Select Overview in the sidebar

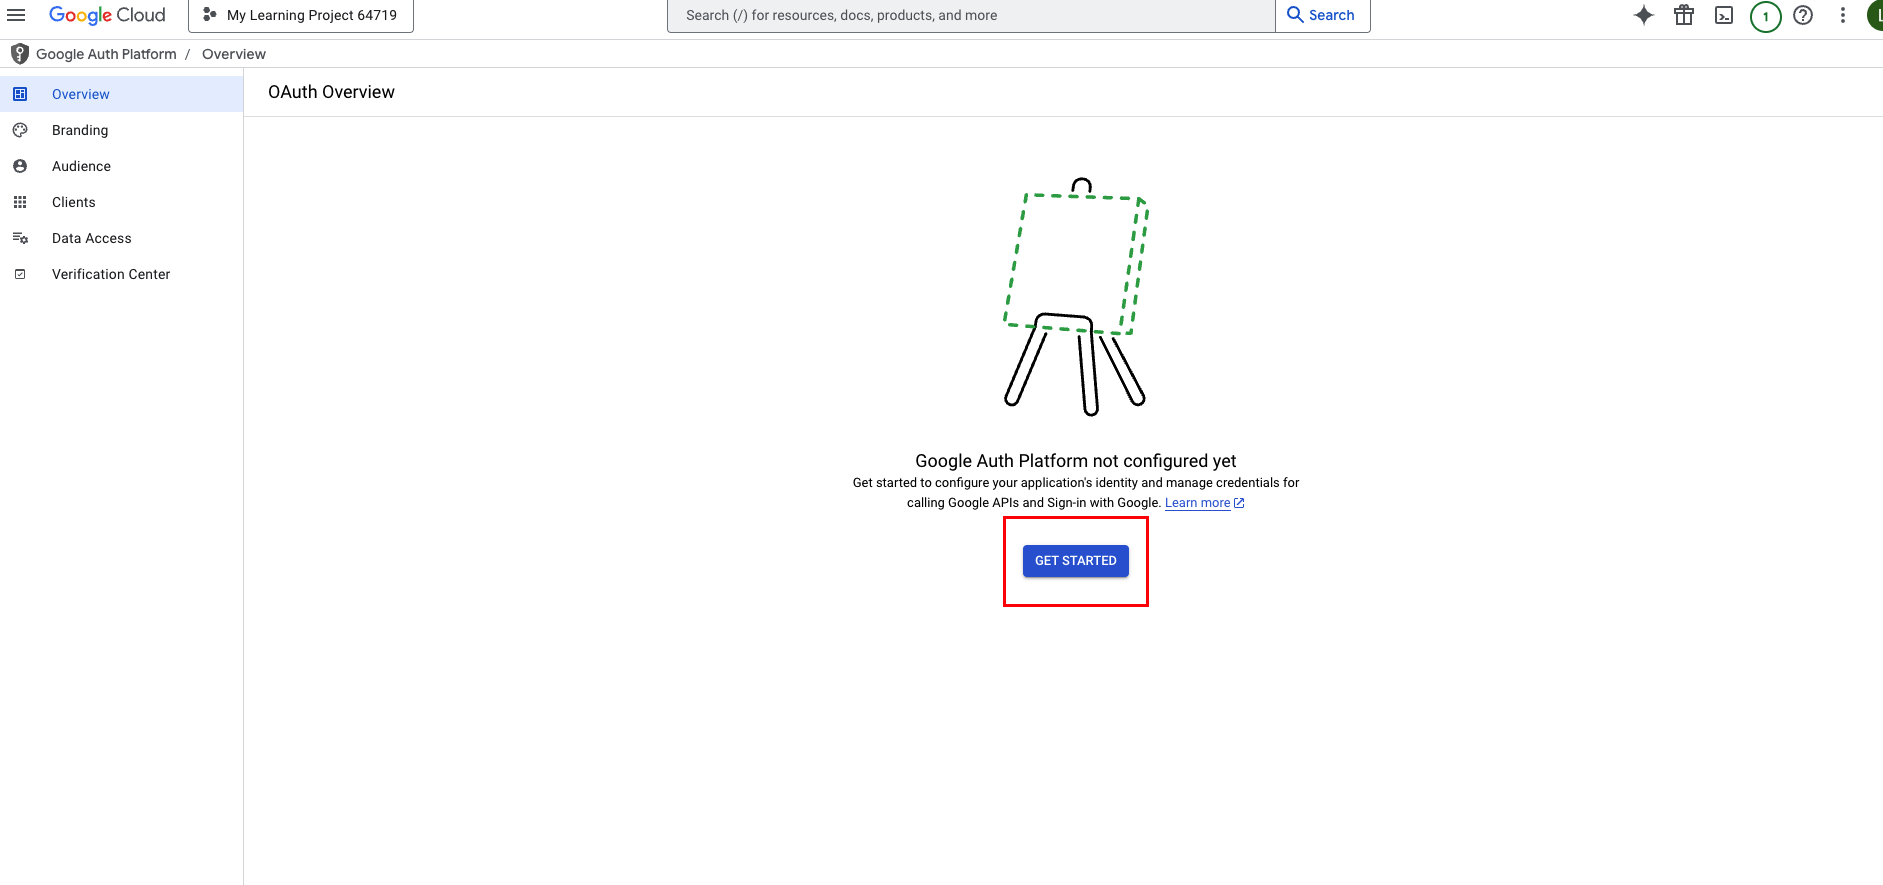[121, 94]
